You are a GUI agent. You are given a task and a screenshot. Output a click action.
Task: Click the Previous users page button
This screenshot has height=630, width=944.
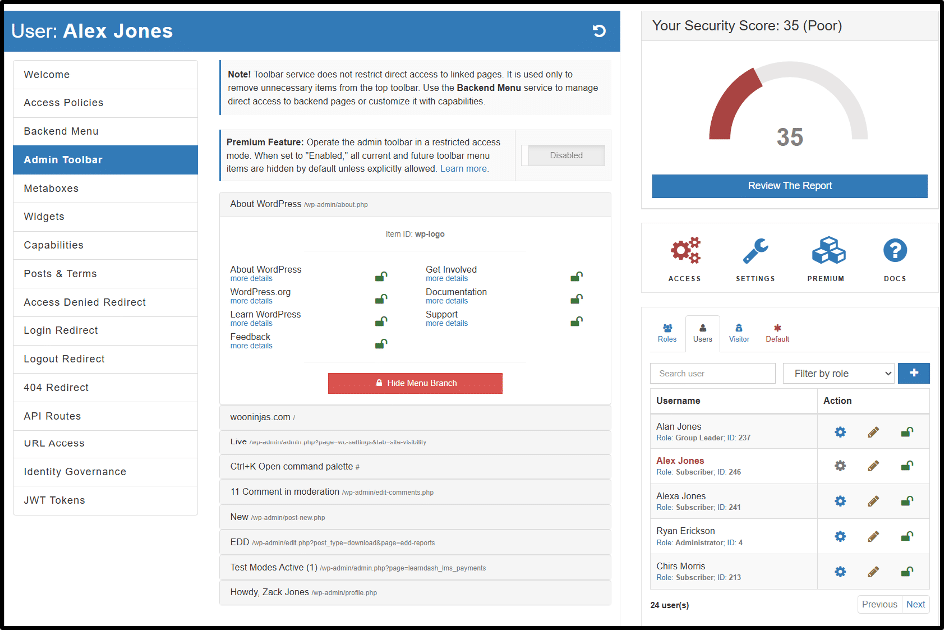(880, 604)
